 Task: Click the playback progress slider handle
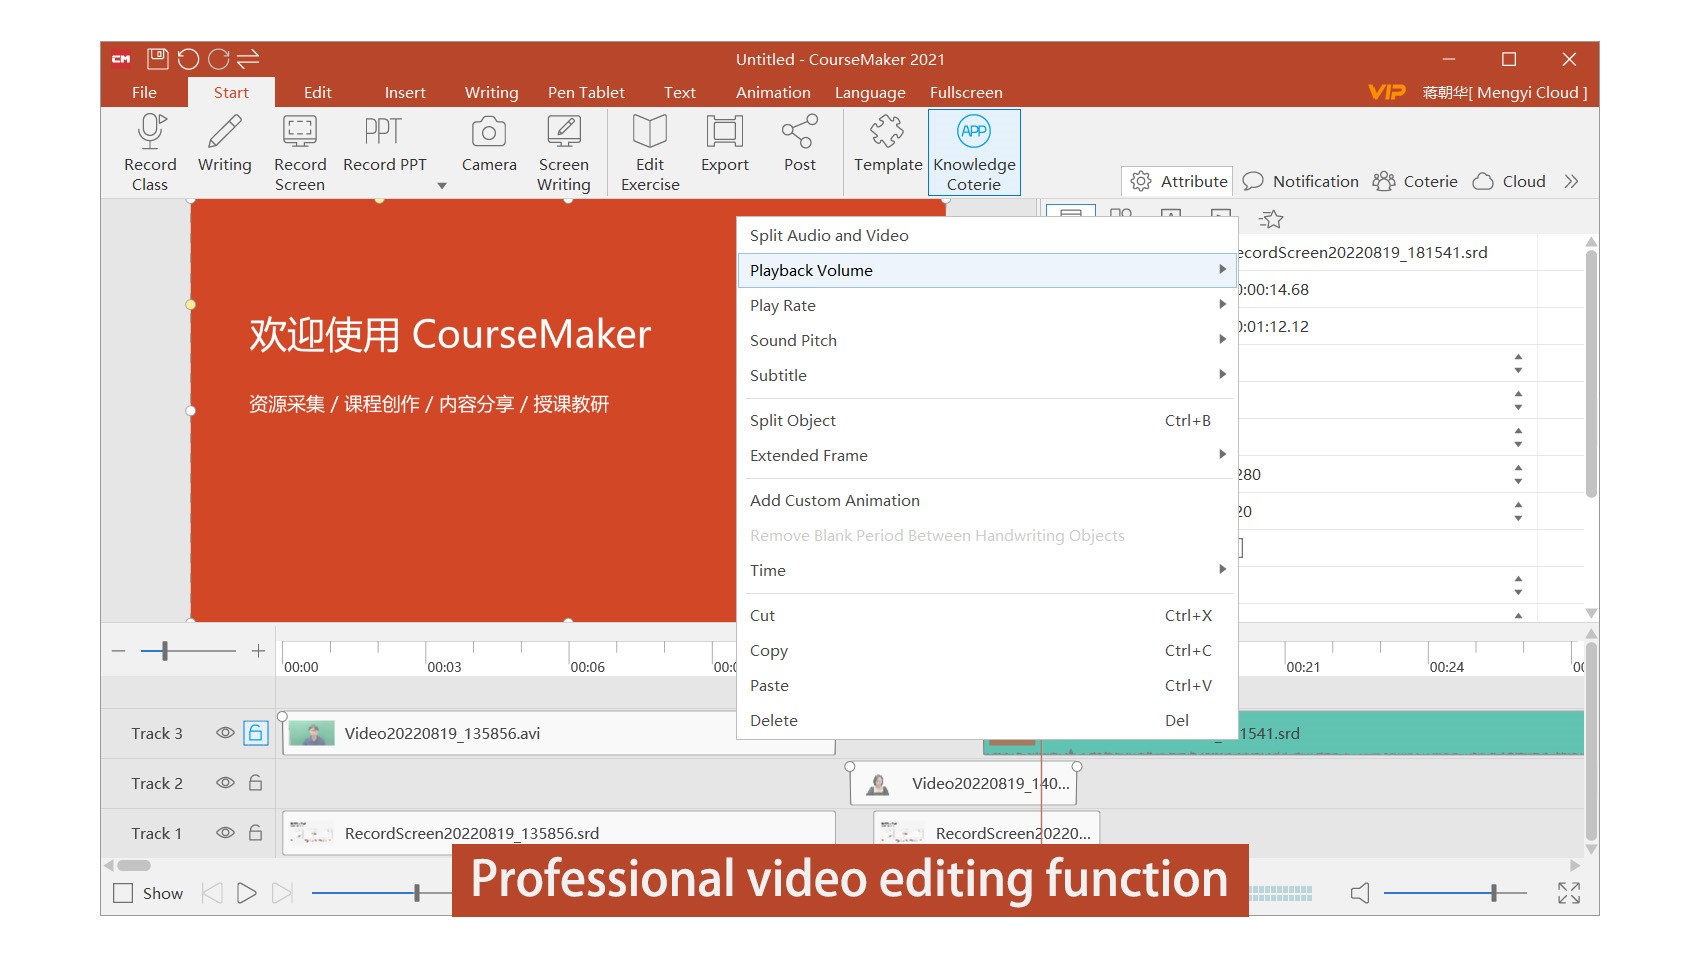point(416,893)
